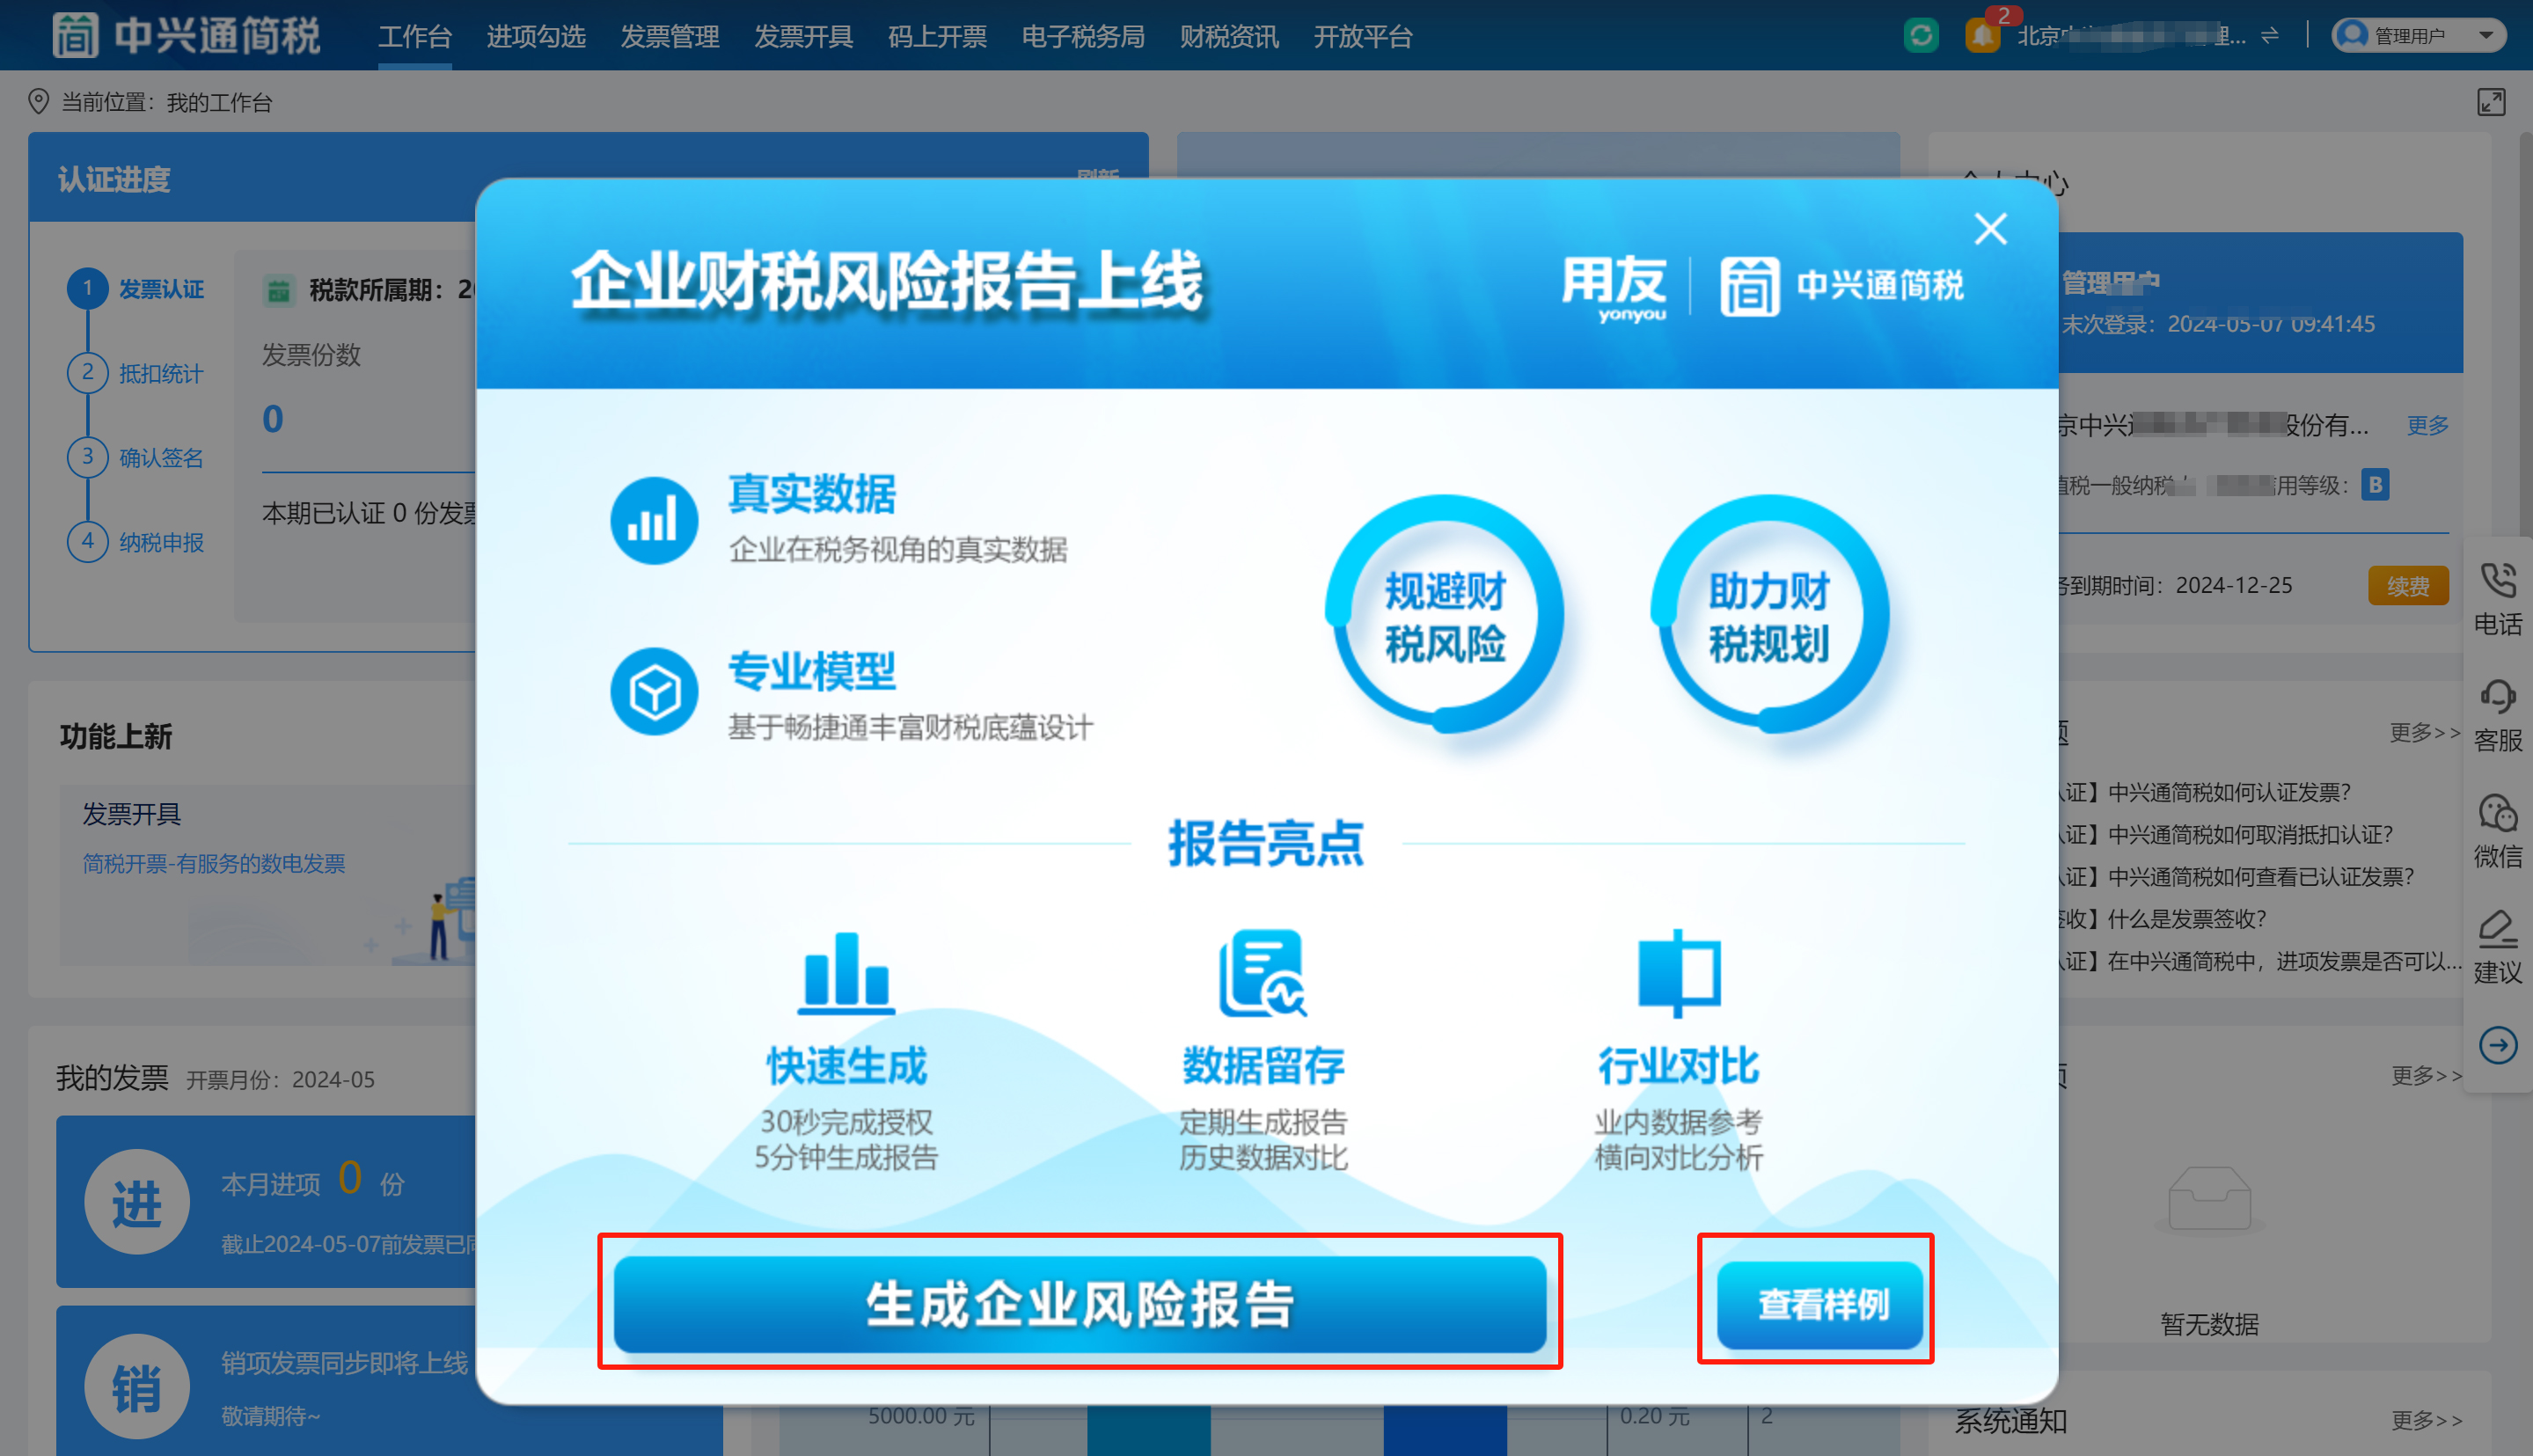Click the switch company arrows icon
The height and width of the screenshot is (1456, 2533).
[2270, 36]
